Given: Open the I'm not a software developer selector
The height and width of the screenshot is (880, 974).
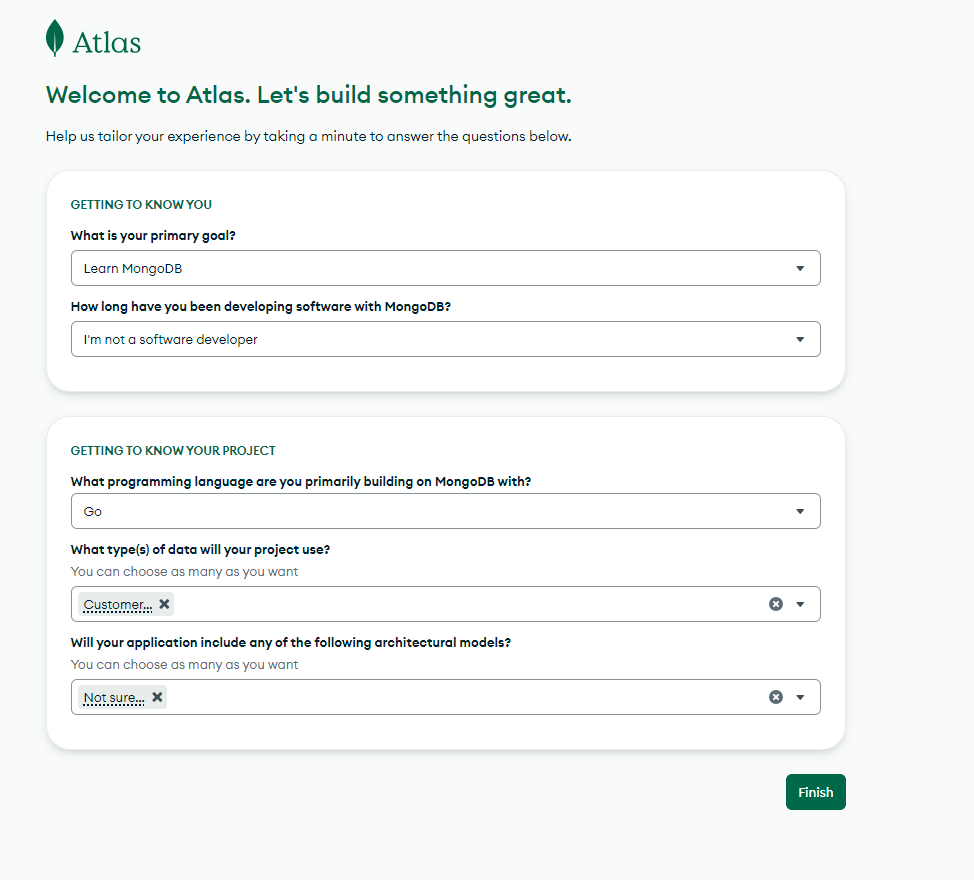Looking at the screenshot, I should click(445, 339).
